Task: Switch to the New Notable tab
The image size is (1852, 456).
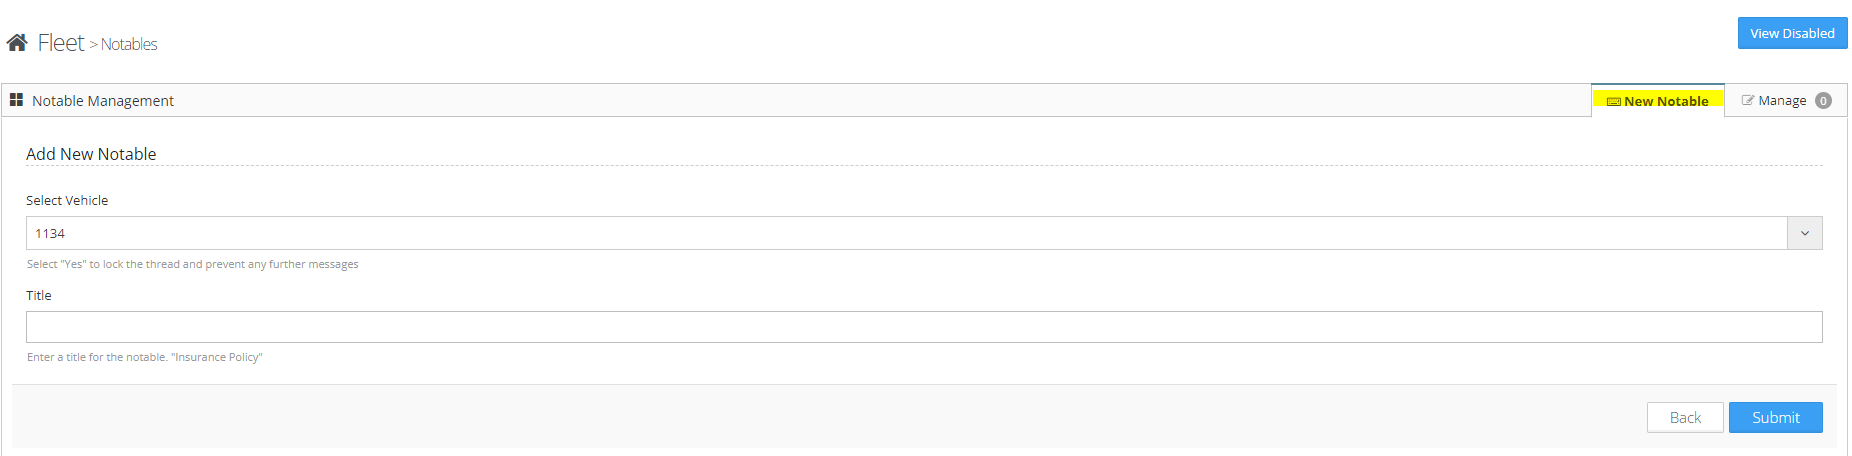Action: pyautogui.click(x=1666, y=101)
